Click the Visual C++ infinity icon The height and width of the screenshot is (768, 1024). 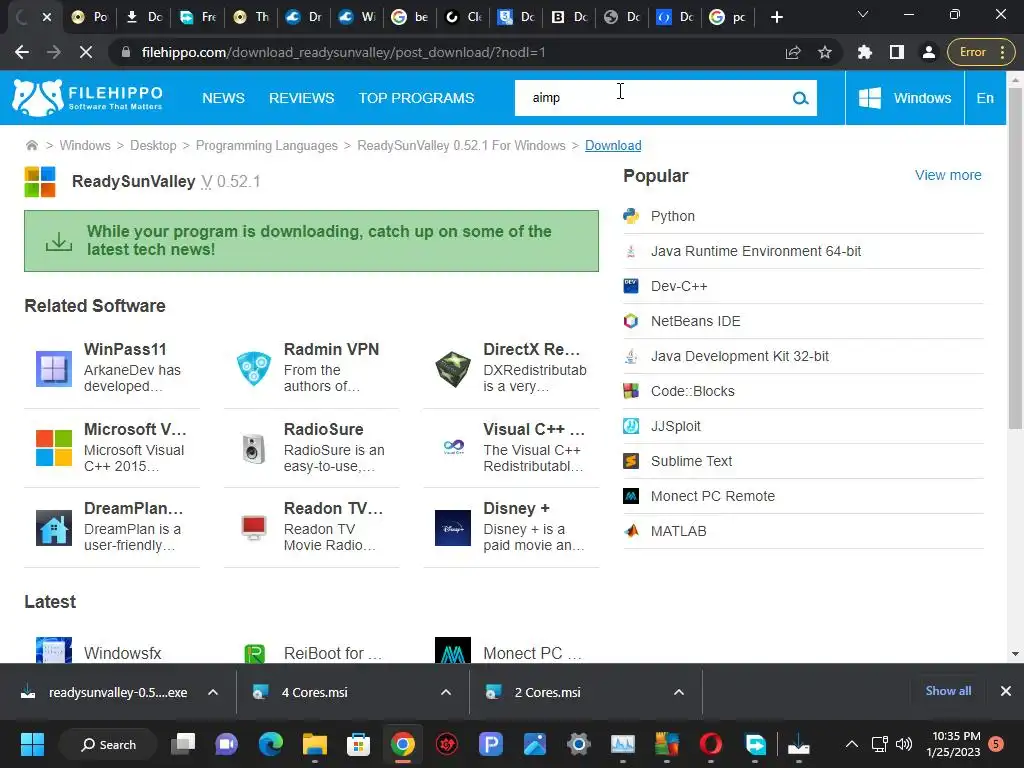coord(453,447)
